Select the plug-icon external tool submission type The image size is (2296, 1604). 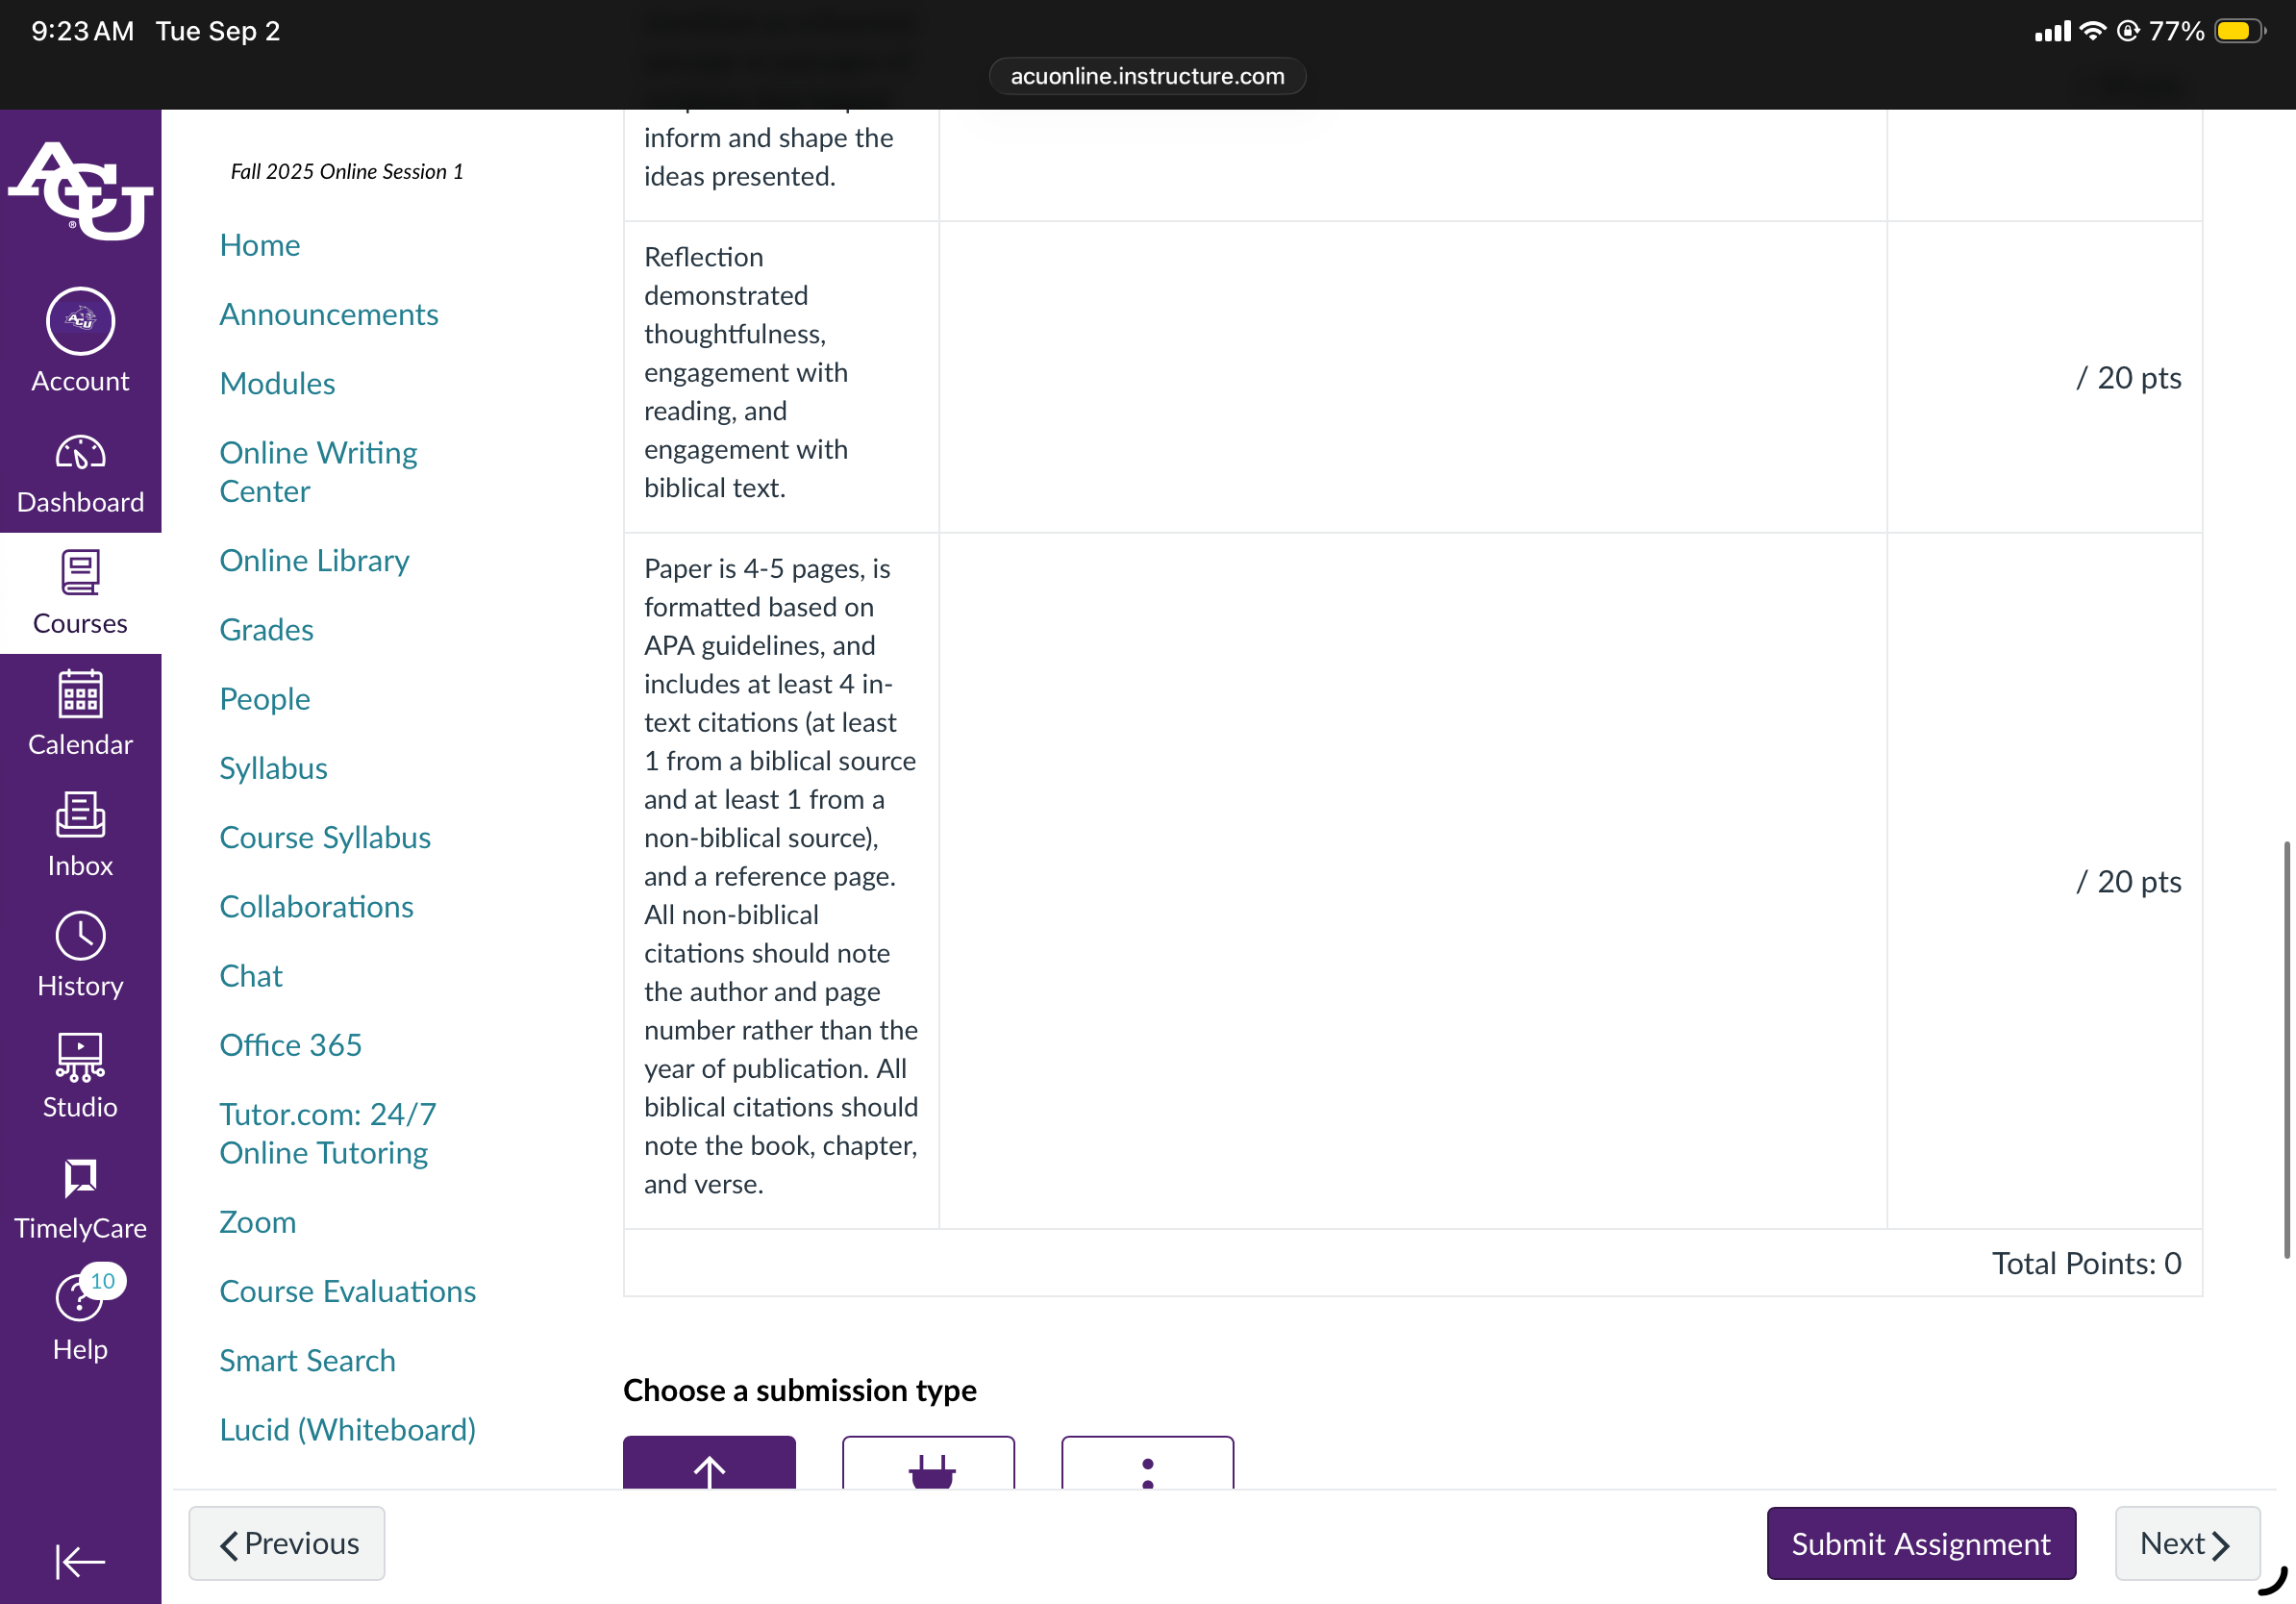(x=928, y=1462)
